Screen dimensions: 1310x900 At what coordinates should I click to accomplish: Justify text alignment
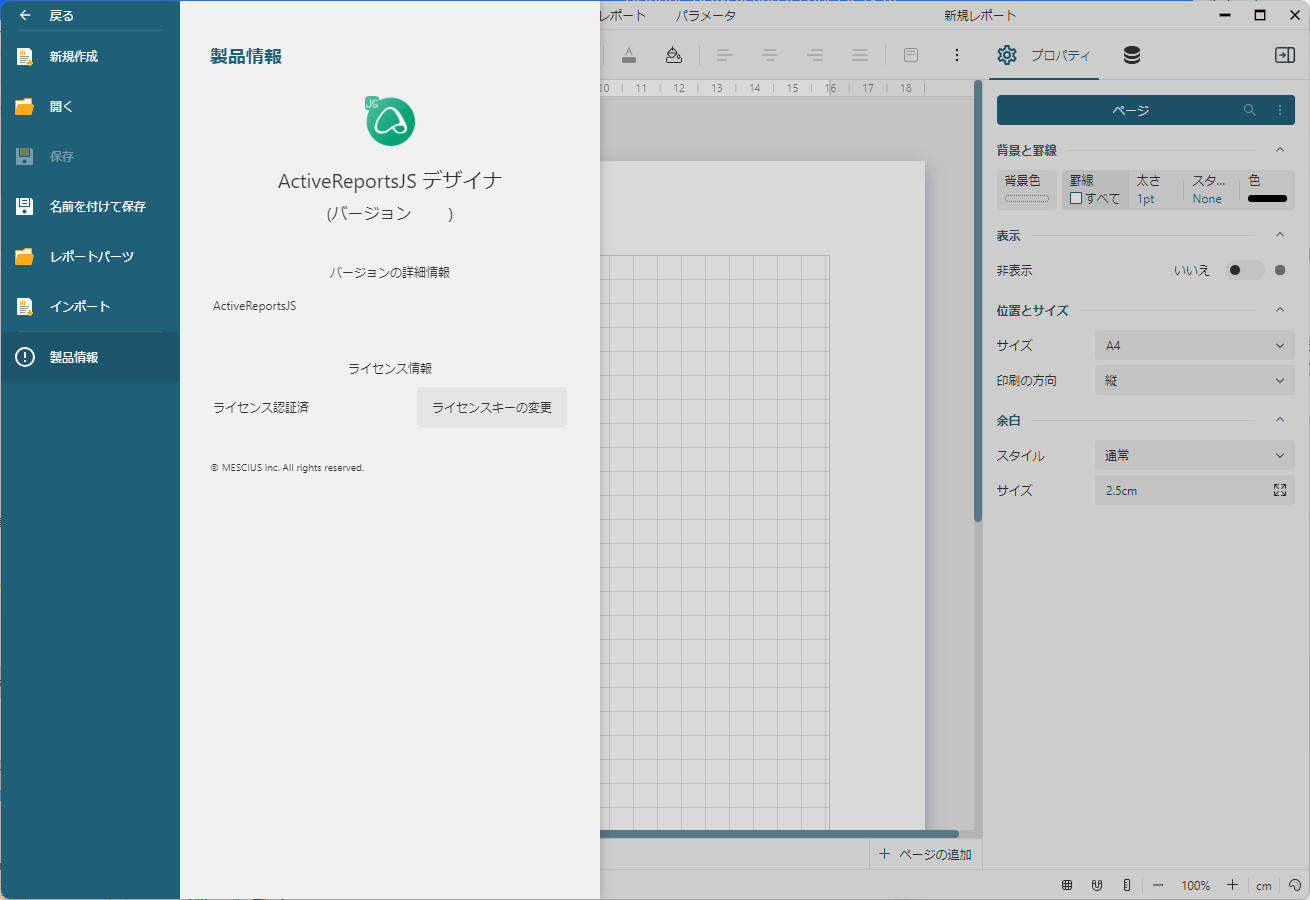coord(860,55)
